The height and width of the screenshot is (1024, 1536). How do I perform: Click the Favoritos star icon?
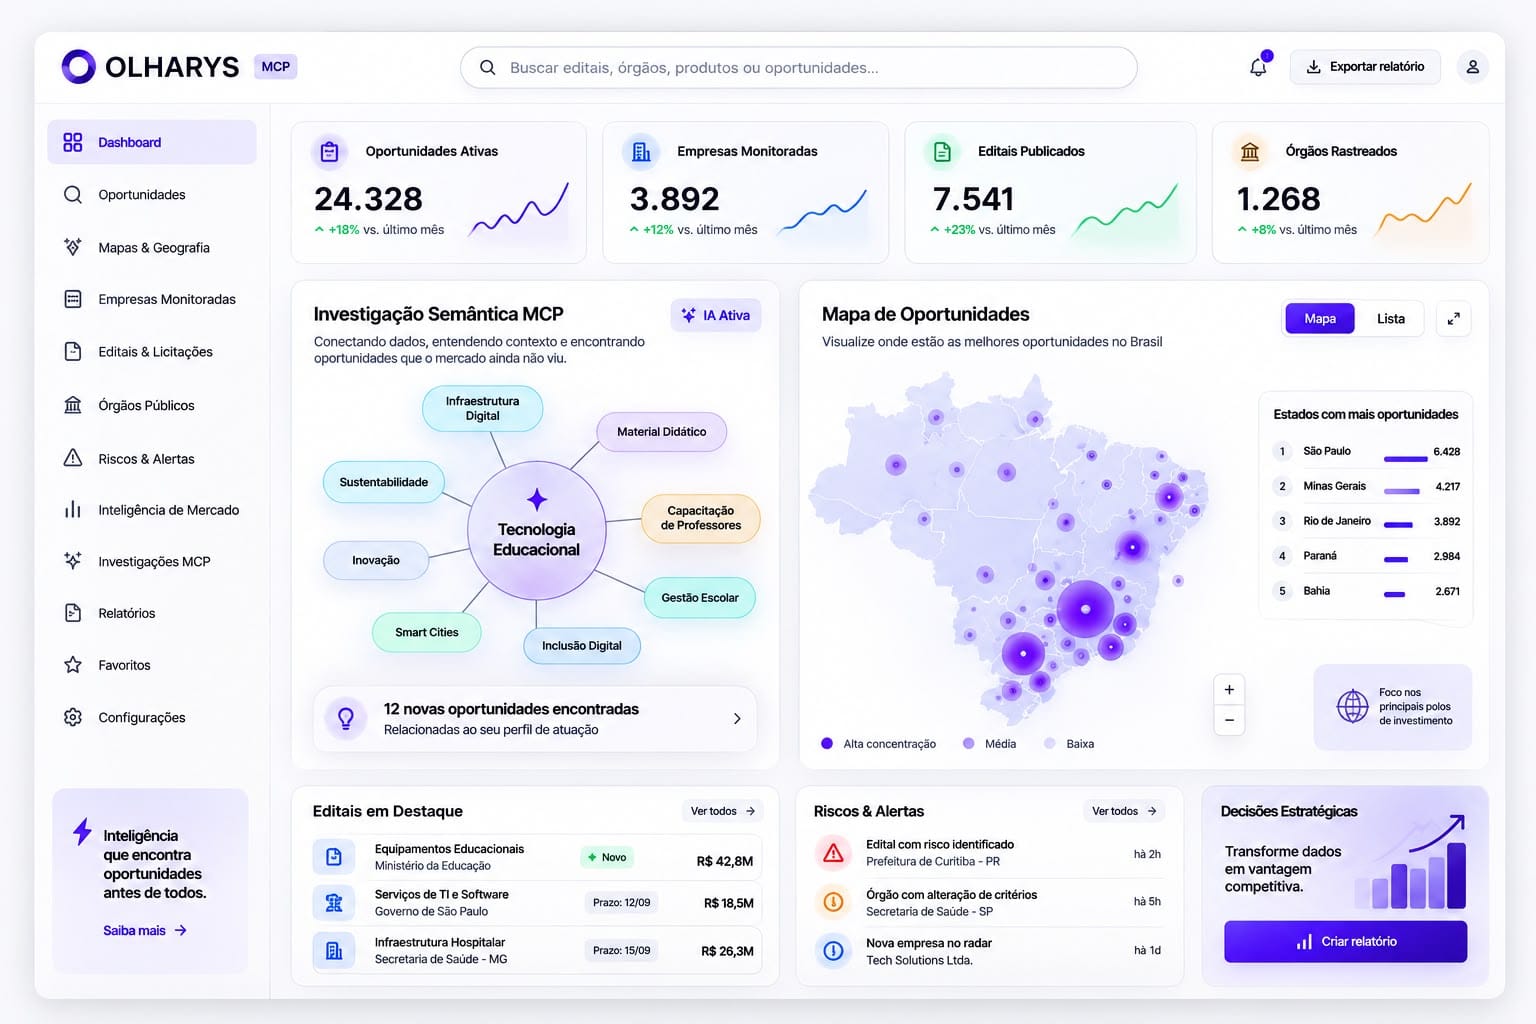click(x=73, y=665)
